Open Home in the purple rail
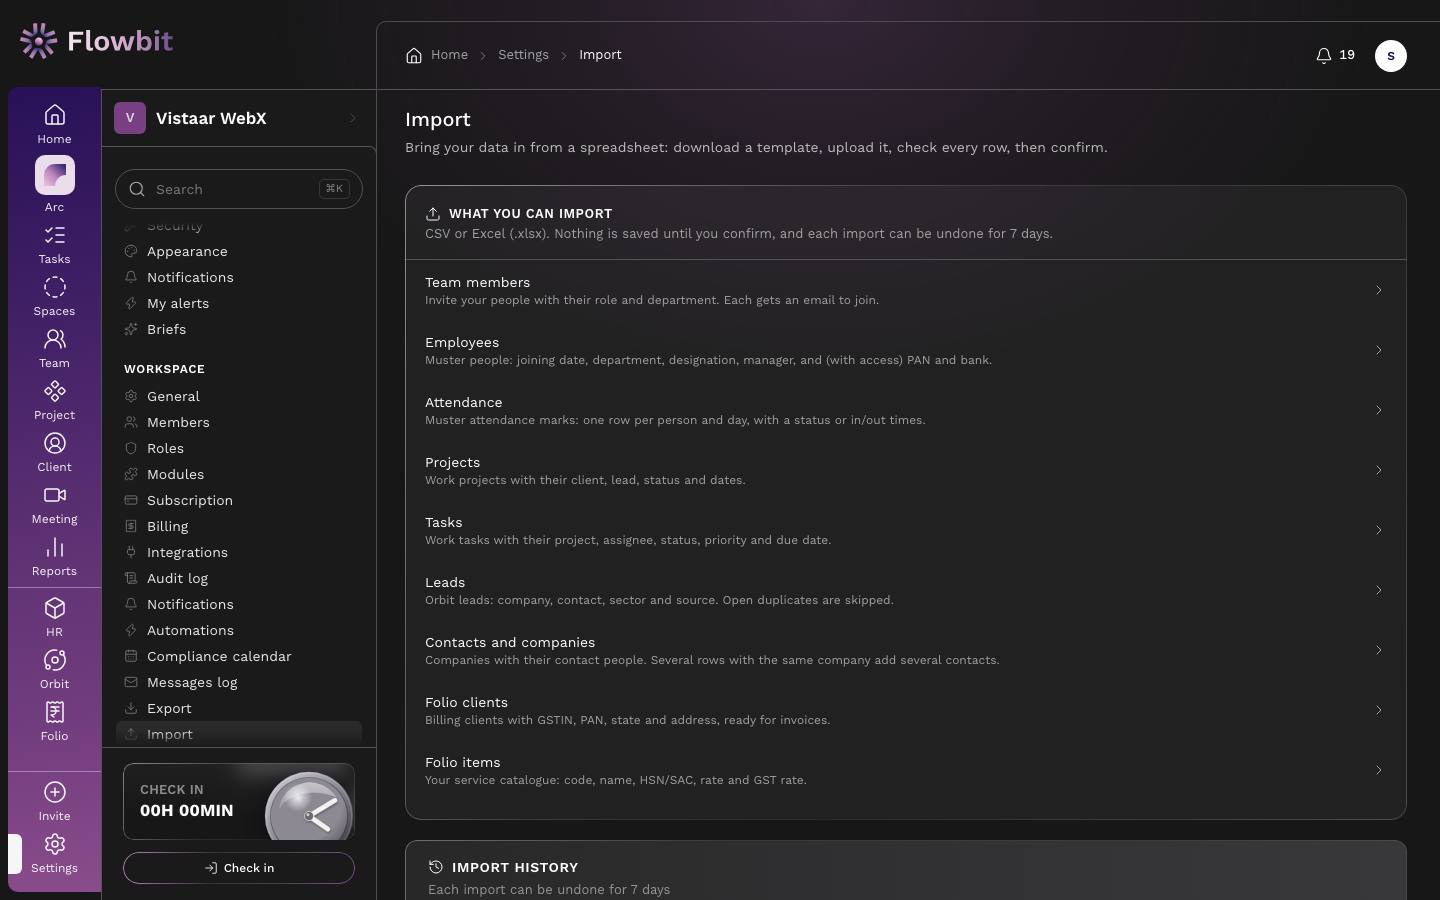 54,124
